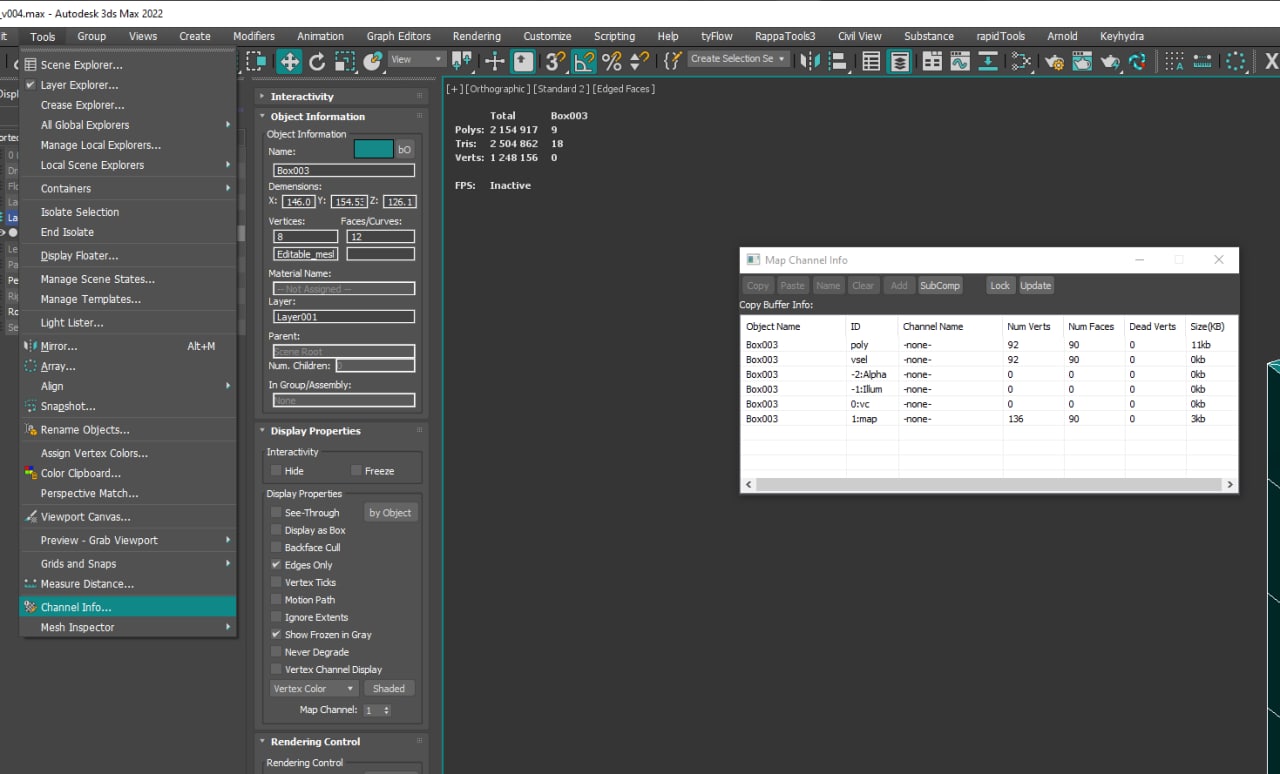Click the Mirror icon in the toolbar
The image size is (1280, 774).
coord(811,61)
